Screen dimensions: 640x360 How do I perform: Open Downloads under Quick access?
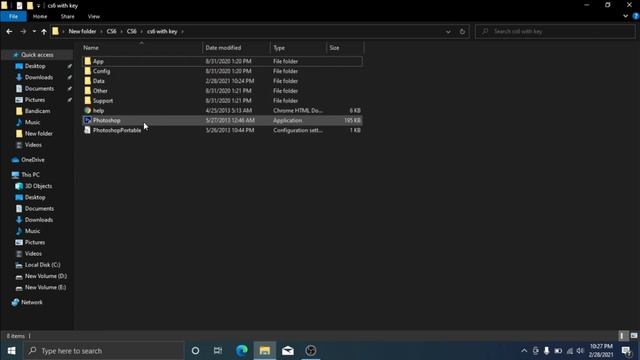[x=38, y=77]
